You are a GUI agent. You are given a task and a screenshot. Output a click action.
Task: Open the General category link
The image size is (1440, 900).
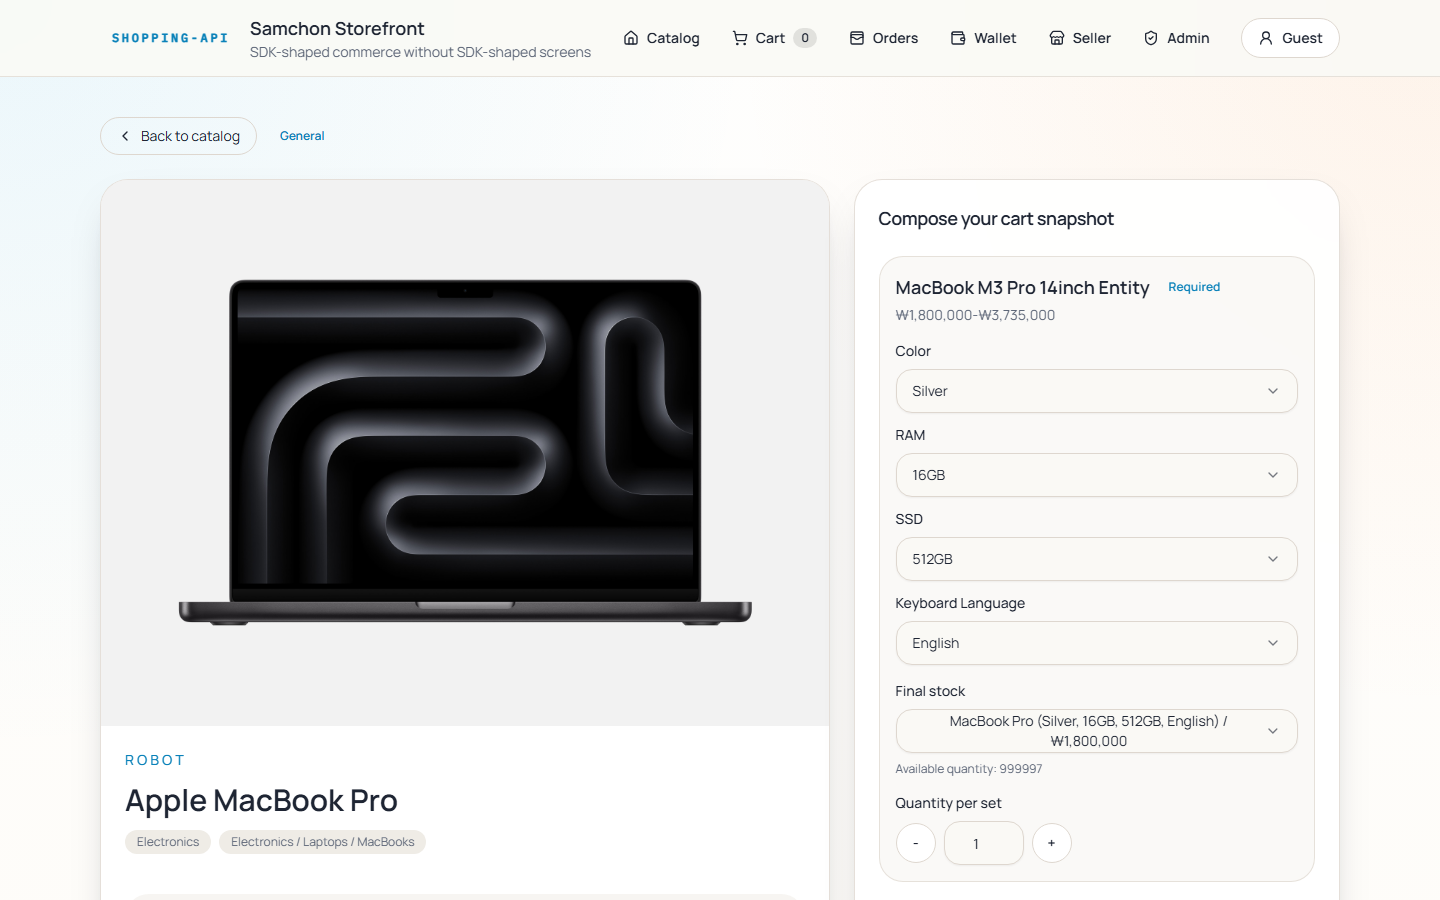coord(302,136)
